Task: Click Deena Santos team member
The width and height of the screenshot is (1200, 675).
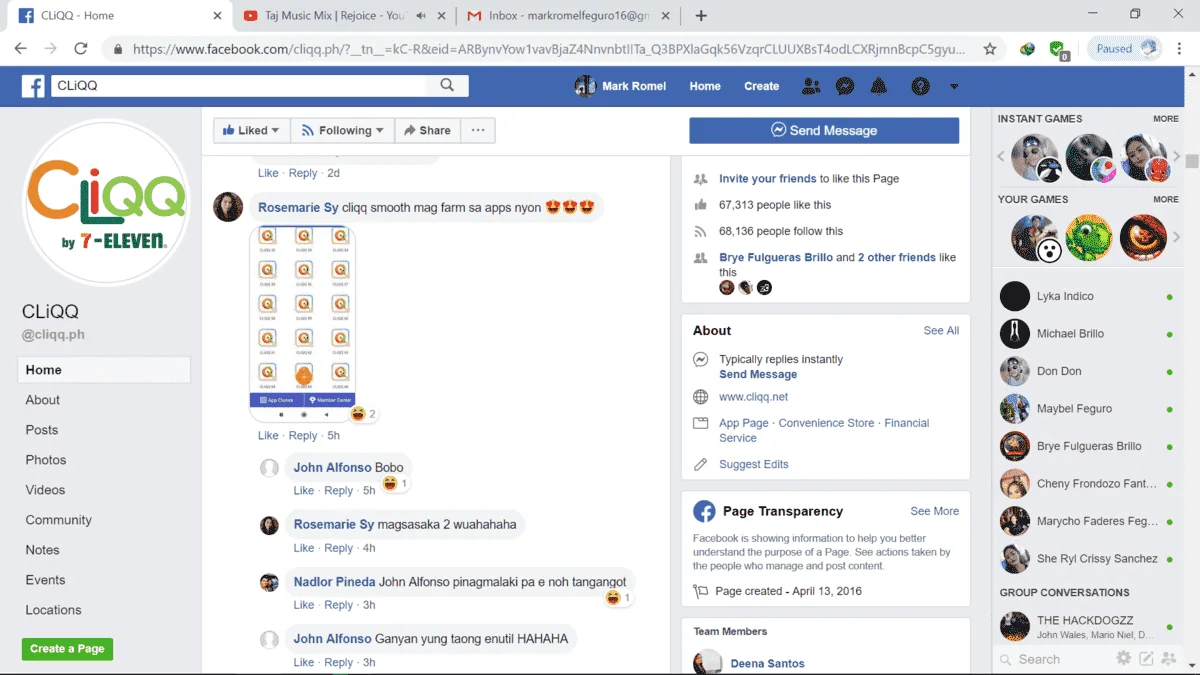Action: click(767, 663)
